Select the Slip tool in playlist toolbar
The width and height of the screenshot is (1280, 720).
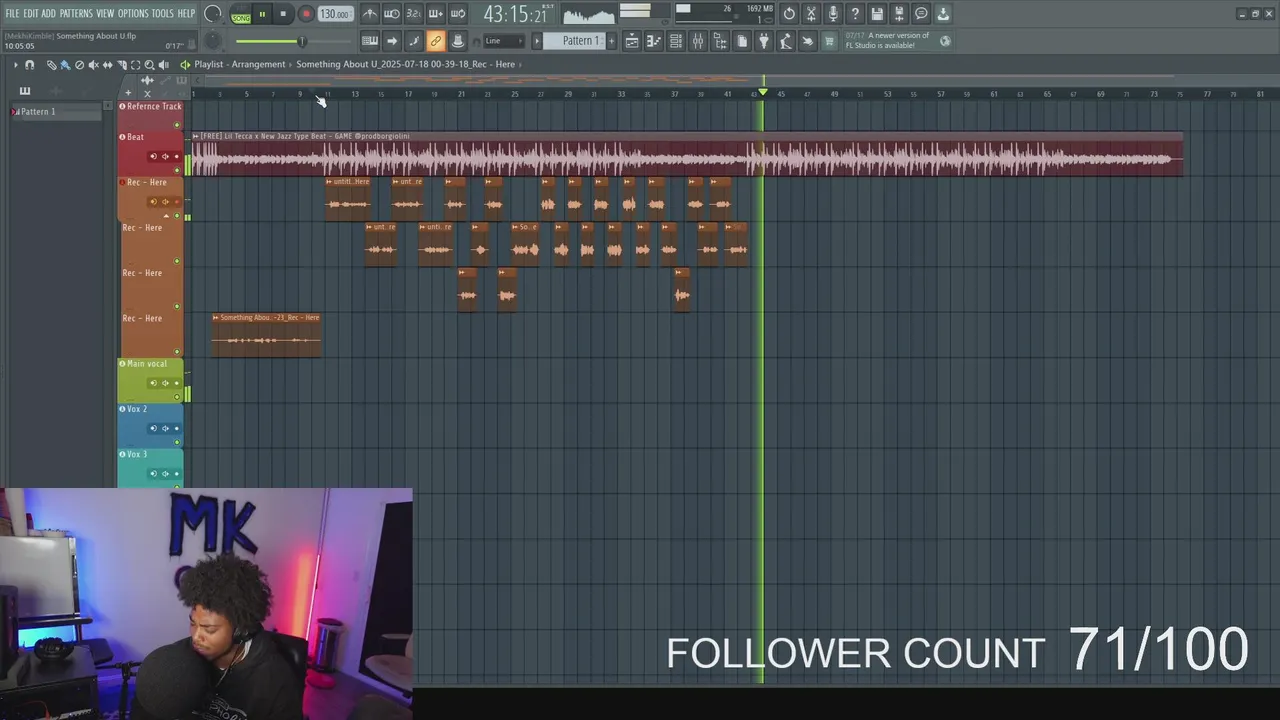(x=107, y=64)
